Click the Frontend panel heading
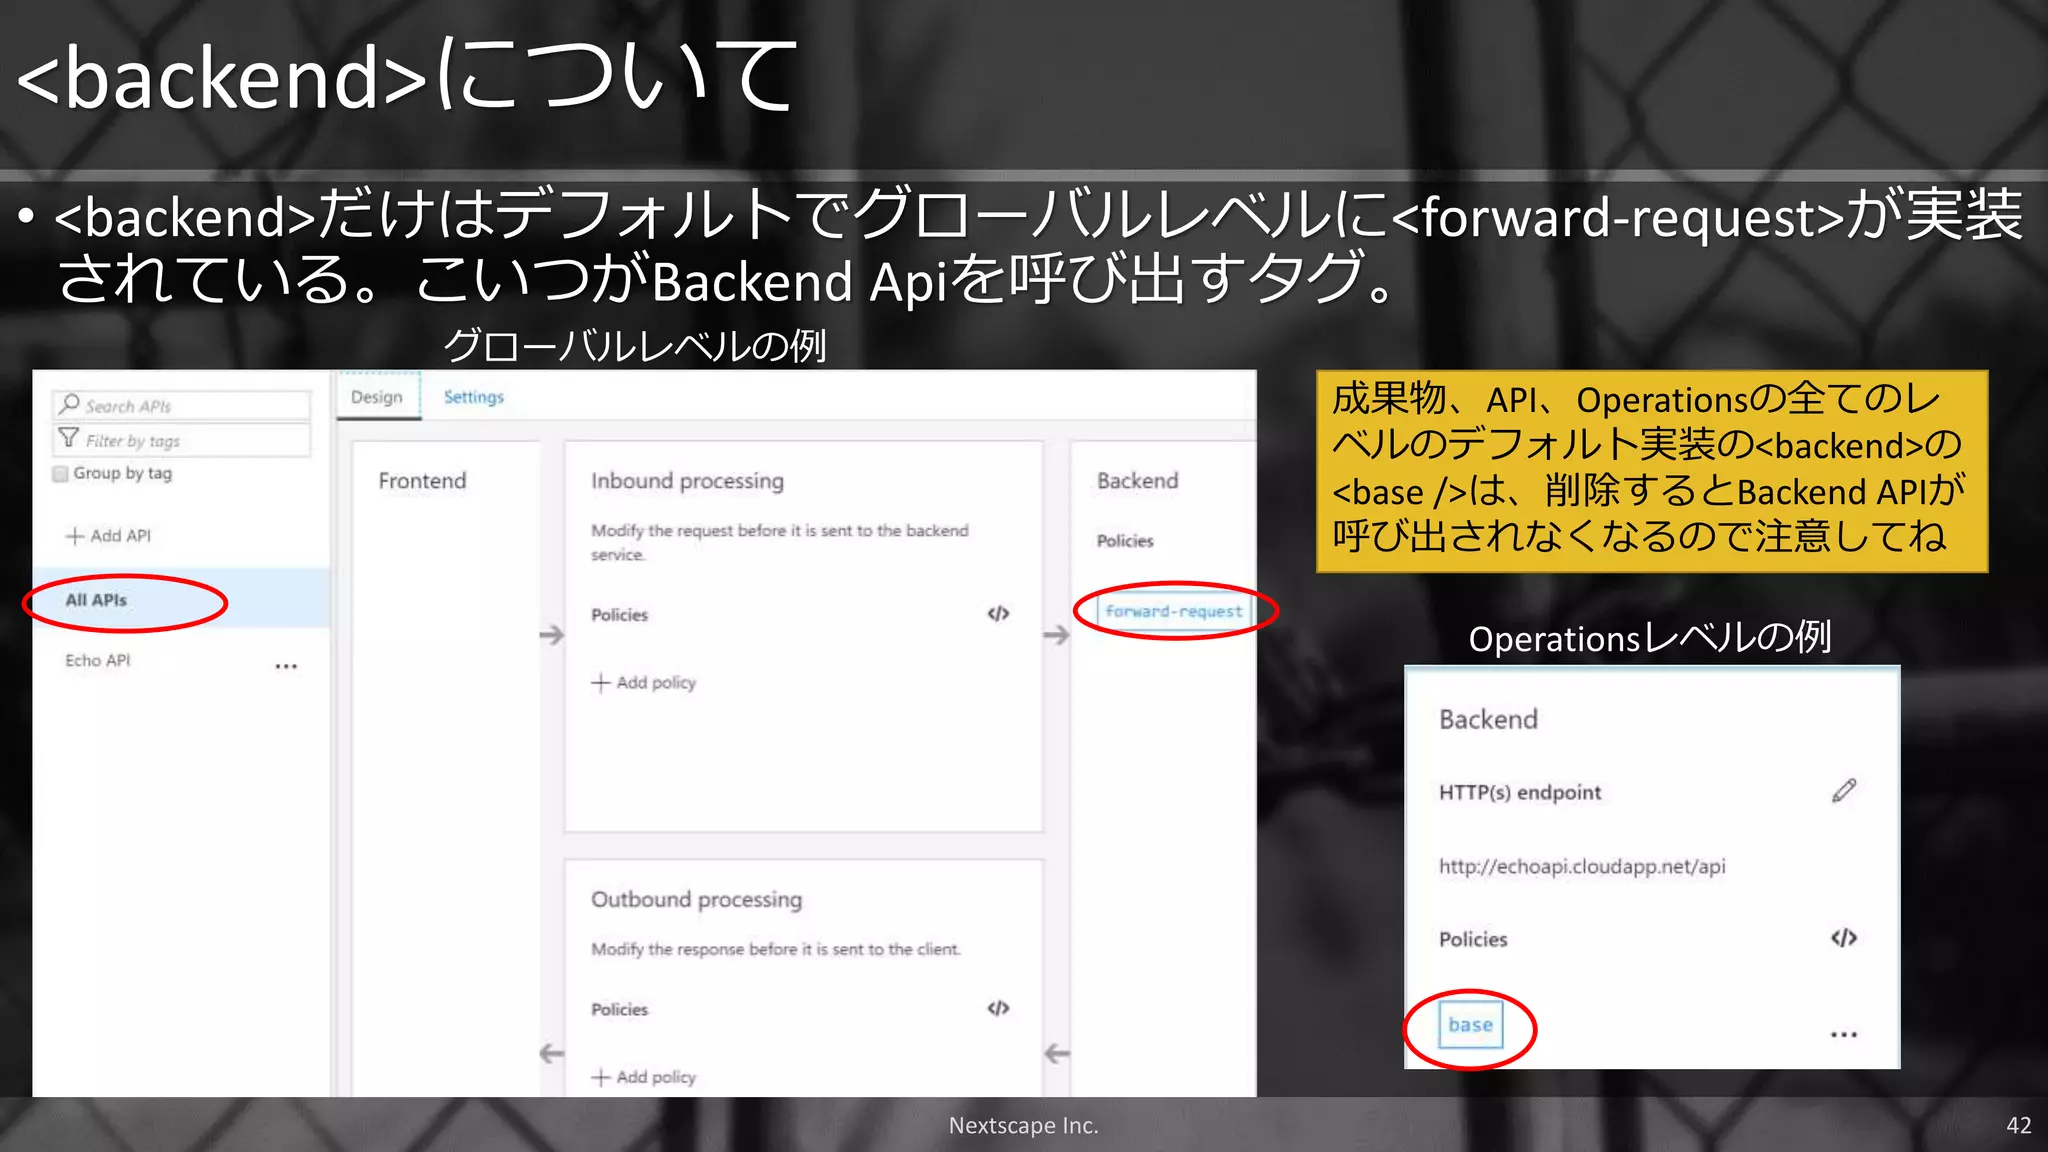 click(422, 481)
